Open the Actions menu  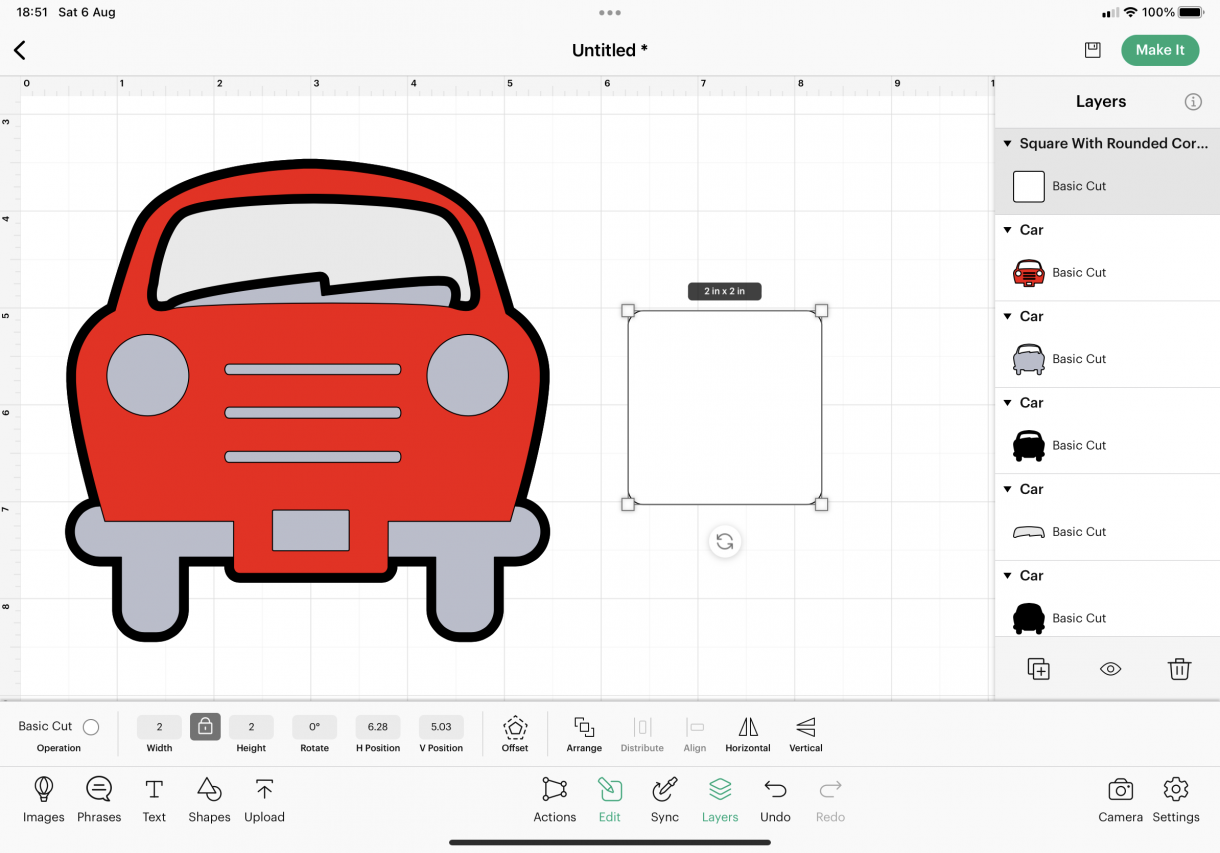tap(555, 800)
